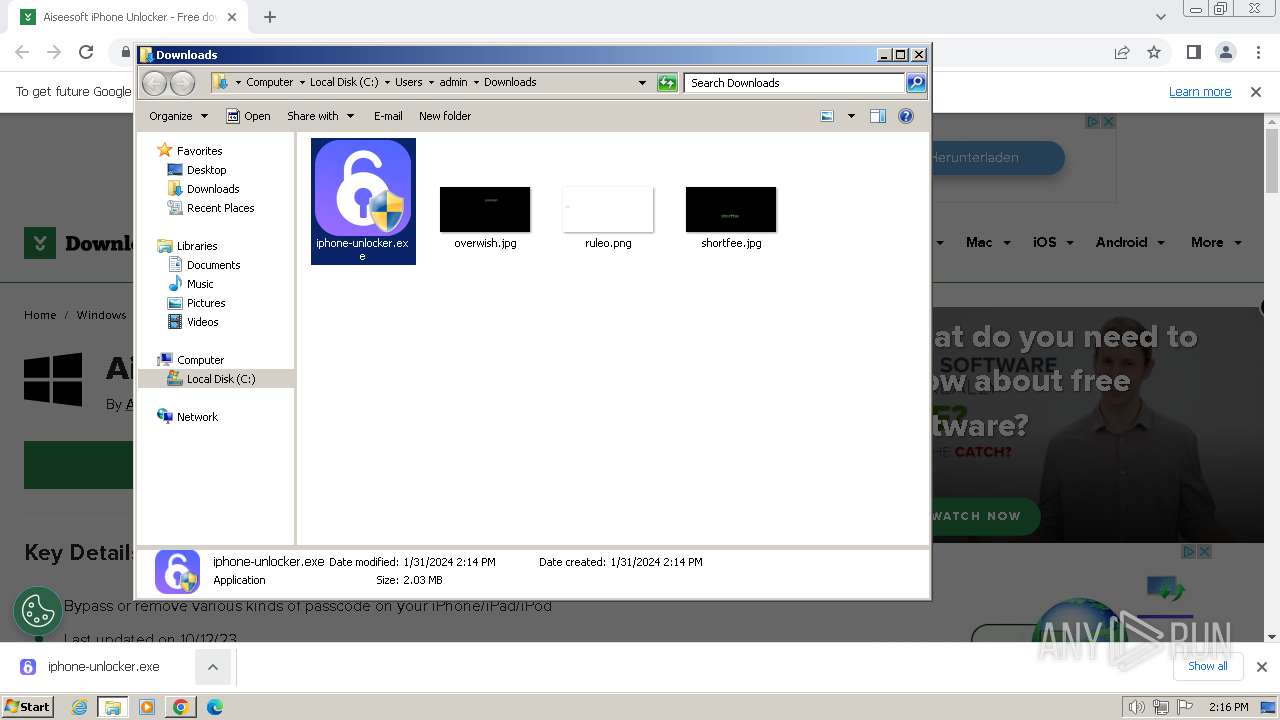Screen dimensions: 1280x720
Task: Open the Organize menu
Action: [x=178, y=116]
